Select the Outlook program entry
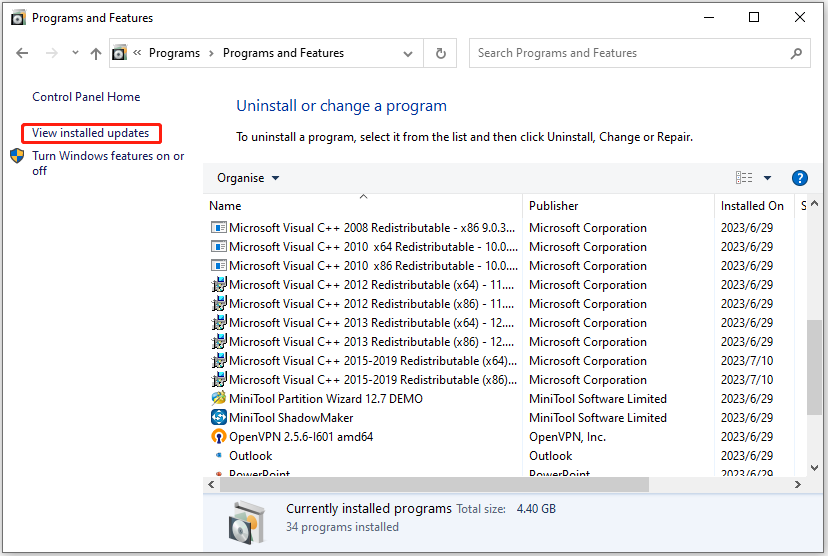 (x=250, y=456)
